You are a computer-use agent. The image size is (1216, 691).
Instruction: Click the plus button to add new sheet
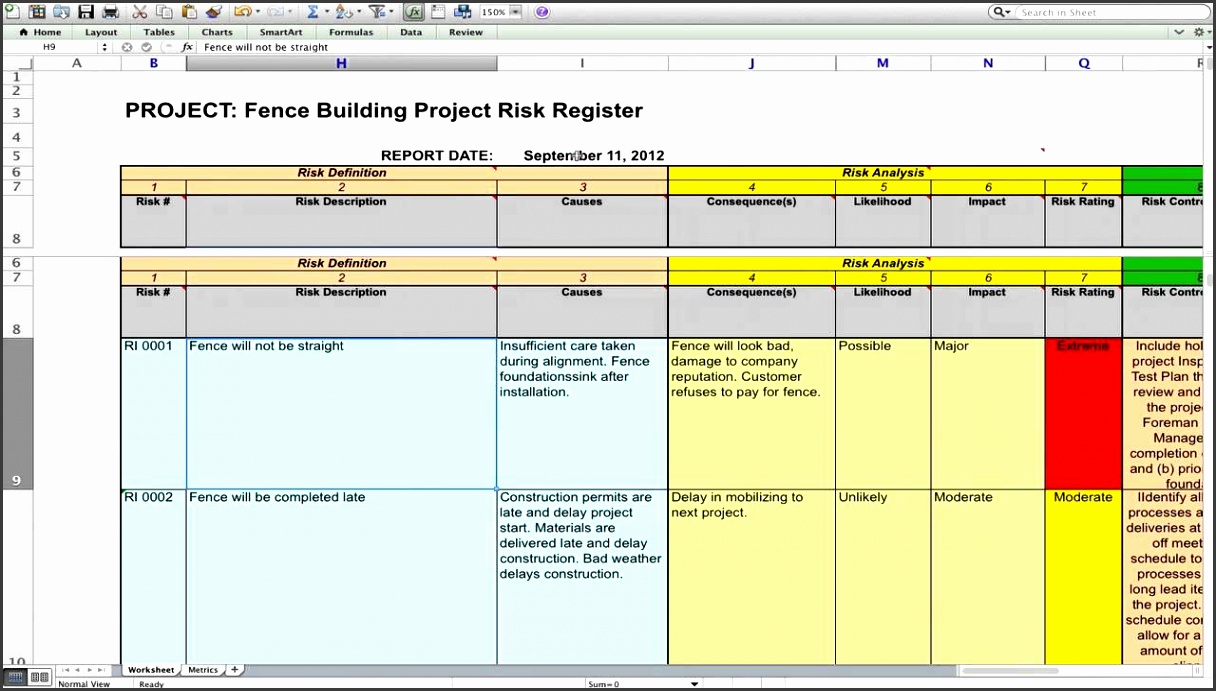pos(233,670)
